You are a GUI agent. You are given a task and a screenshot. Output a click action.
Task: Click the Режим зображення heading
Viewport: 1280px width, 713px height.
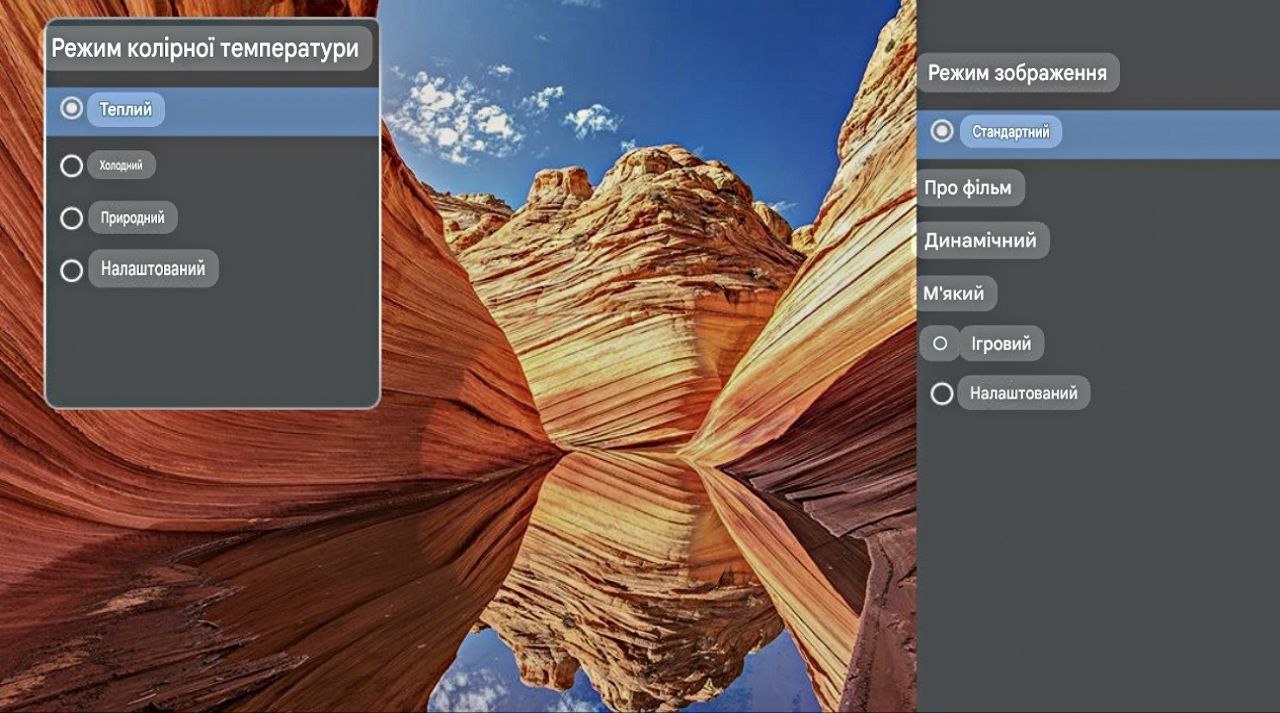[1018, 73]
